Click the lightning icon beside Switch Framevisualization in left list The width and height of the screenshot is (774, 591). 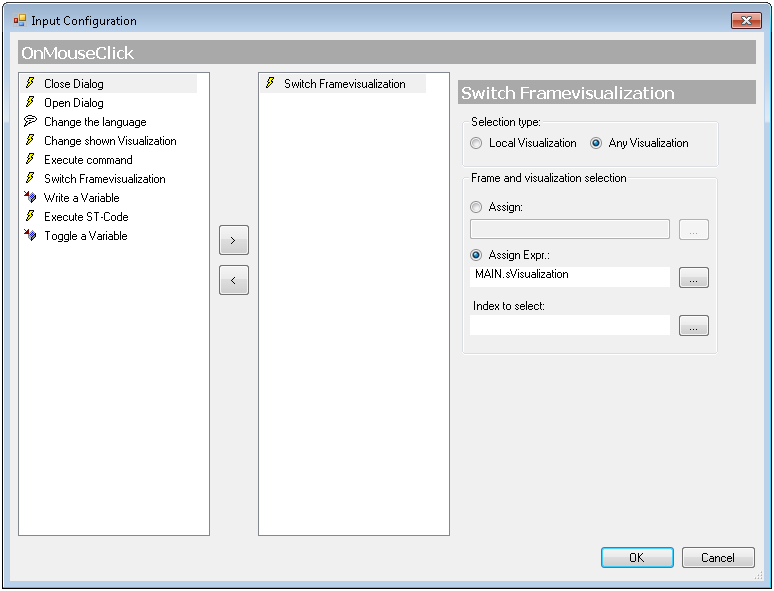[30, 178]
